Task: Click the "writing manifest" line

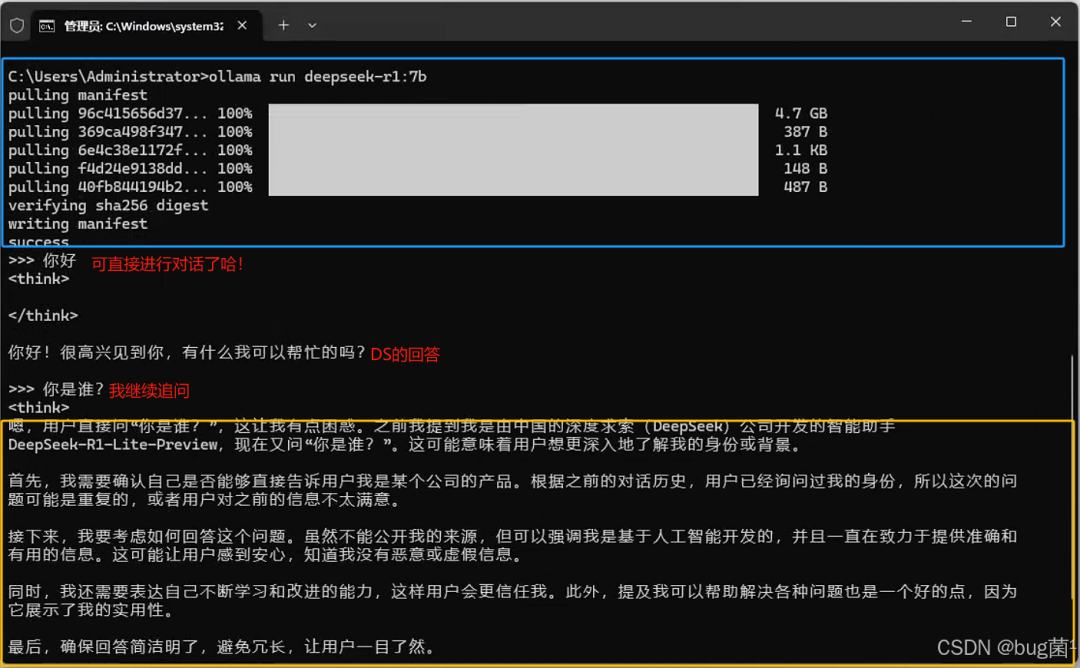Action: [x=78, y=225]
